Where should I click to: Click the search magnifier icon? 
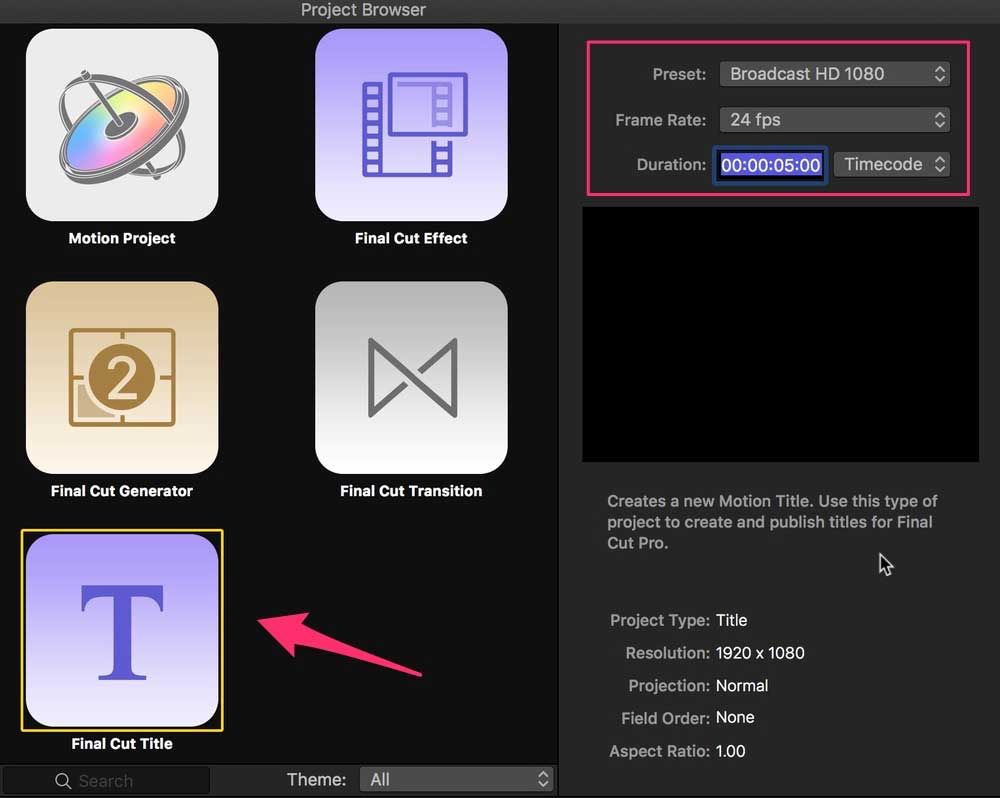pyautogui.click(x=62, y=781)
